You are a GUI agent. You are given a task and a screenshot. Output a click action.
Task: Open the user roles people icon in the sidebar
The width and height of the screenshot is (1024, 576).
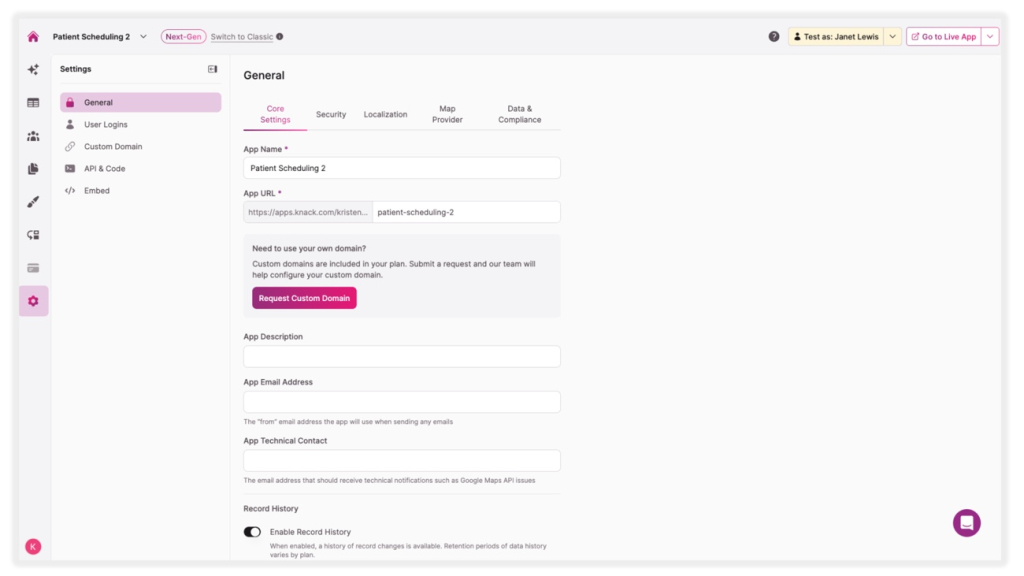tap(33, 136)
